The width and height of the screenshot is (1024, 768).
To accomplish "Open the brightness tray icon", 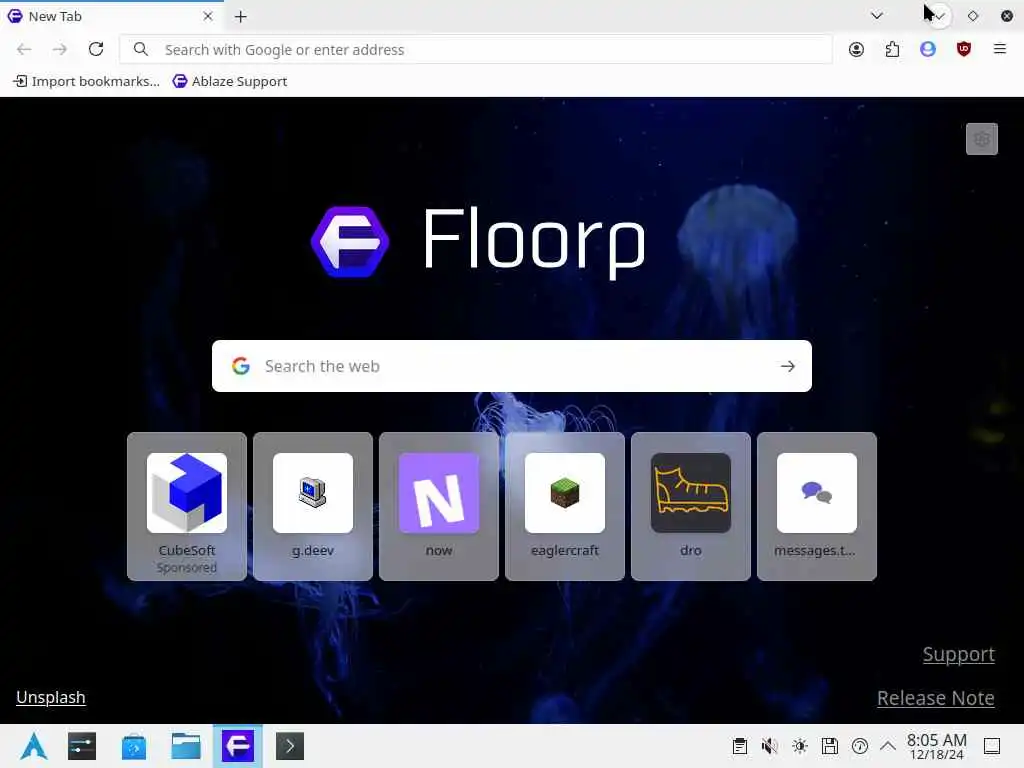I will (x=799, y=746).
